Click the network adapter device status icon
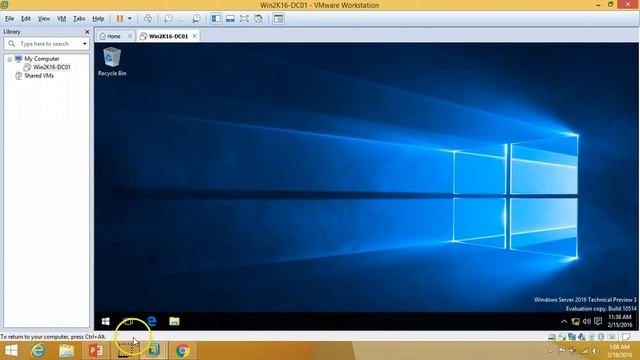Screen dimensions: 640x360 coord(571,337)
